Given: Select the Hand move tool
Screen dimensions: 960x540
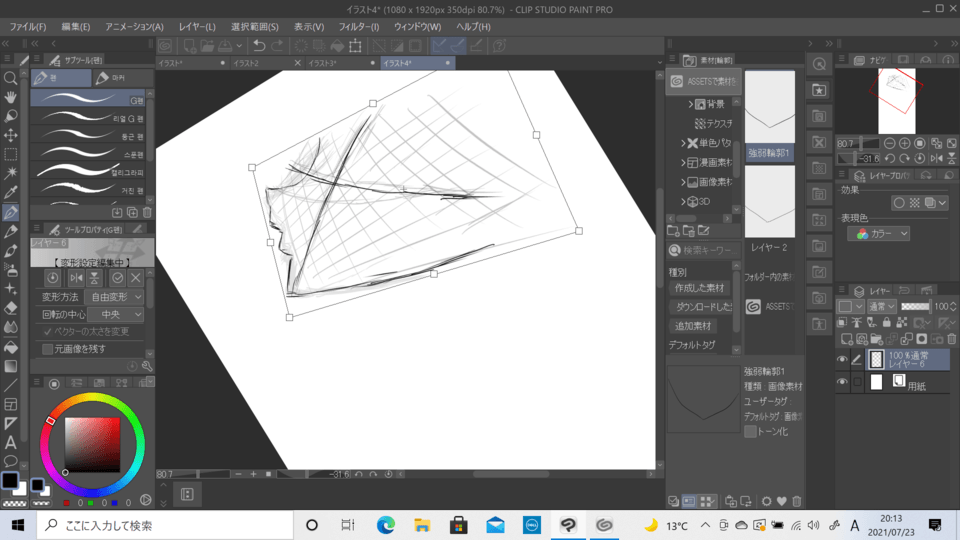Looking at the screenshot, I should pyautogui.click(x=10, y=97).
